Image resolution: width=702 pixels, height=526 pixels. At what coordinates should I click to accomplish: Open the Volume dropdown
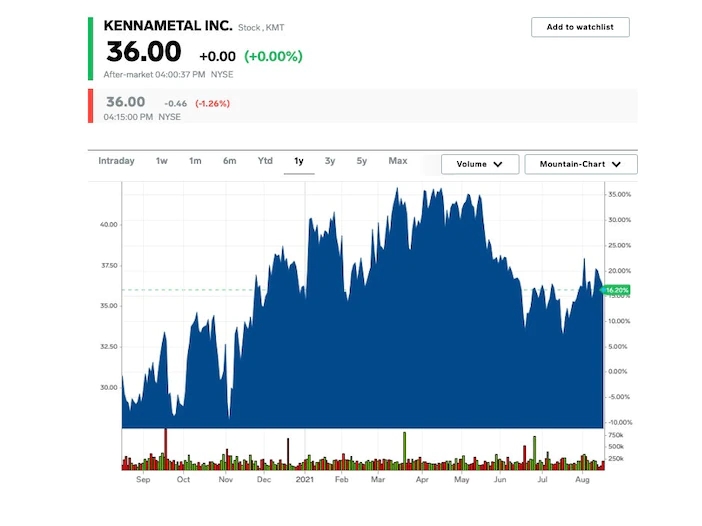point(480,164)
